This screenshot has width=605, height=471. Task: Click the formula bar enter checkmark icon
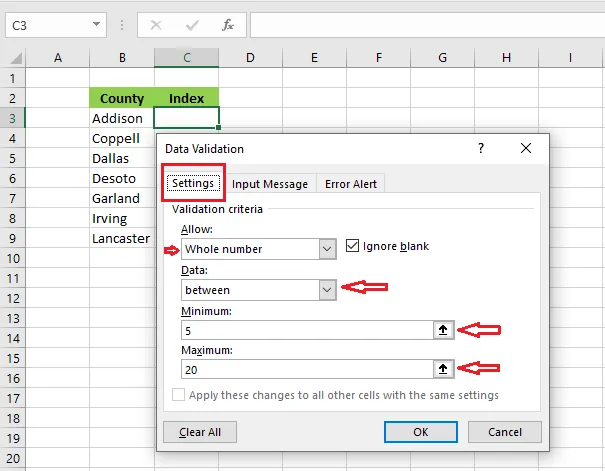192,25
